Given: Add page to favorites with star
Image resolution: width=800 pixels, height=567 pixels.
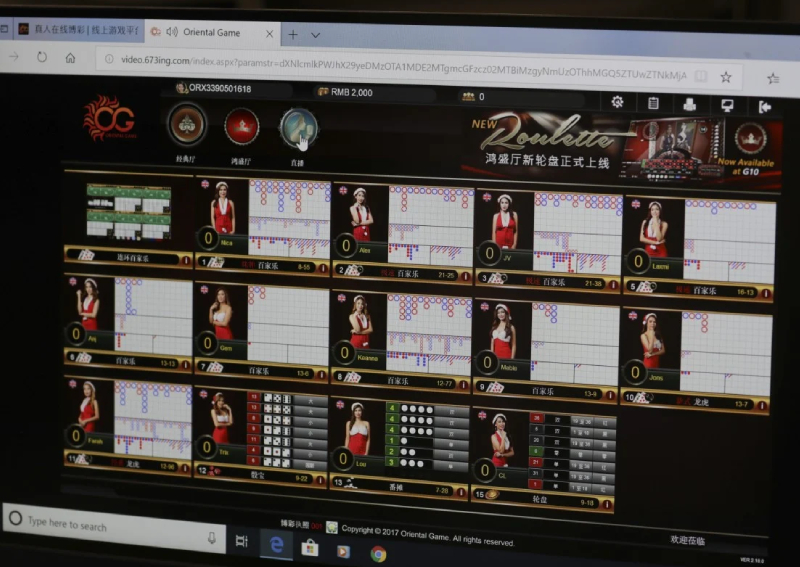Looking at the screenshot, I should pos(726,77).
